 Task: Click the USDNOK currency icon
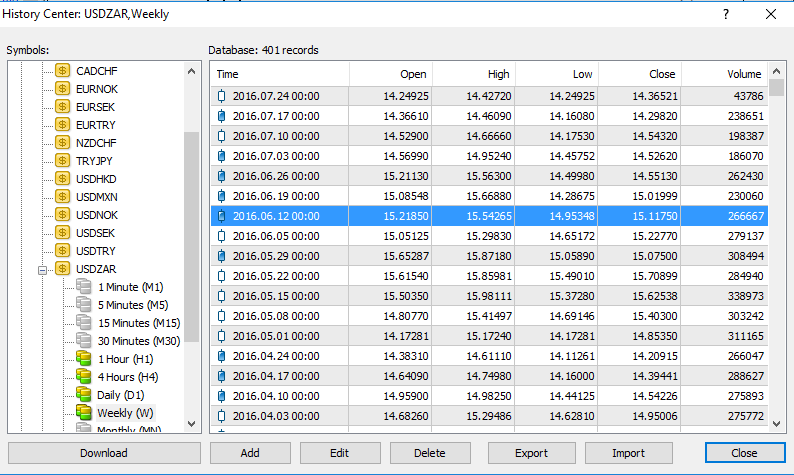[62, 214]
